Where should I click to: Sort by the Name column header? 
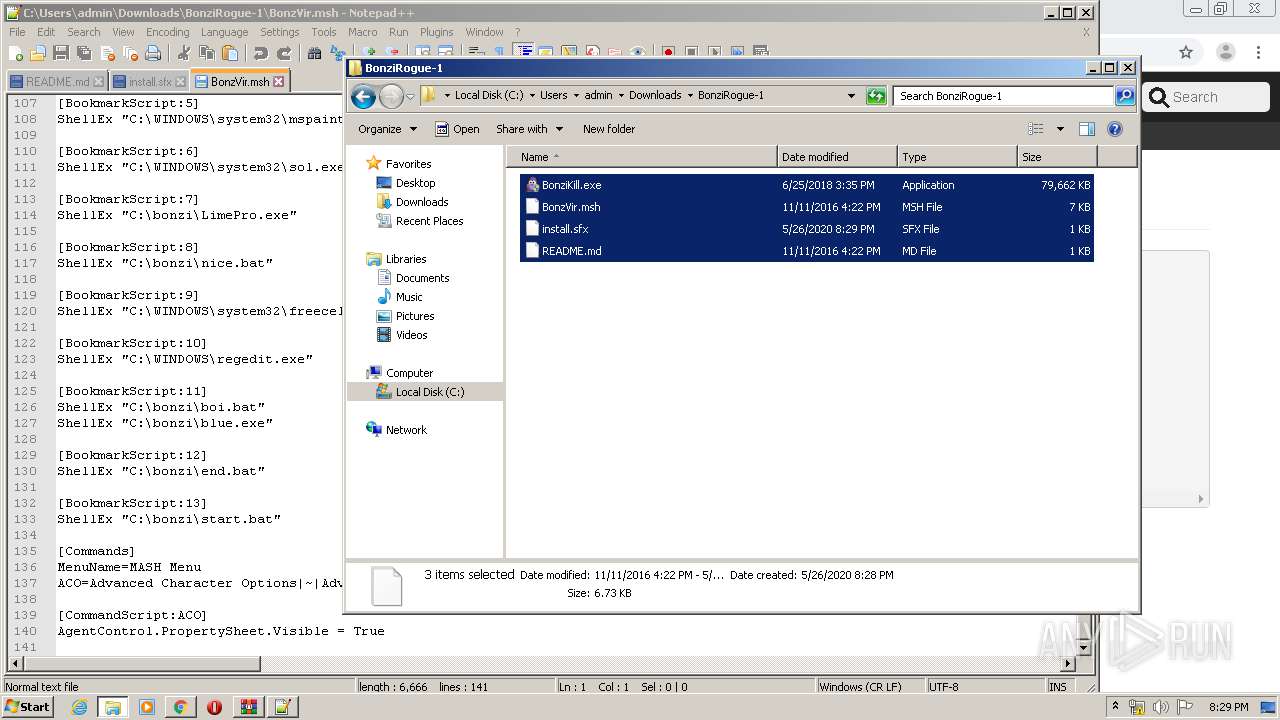(641, 157)
